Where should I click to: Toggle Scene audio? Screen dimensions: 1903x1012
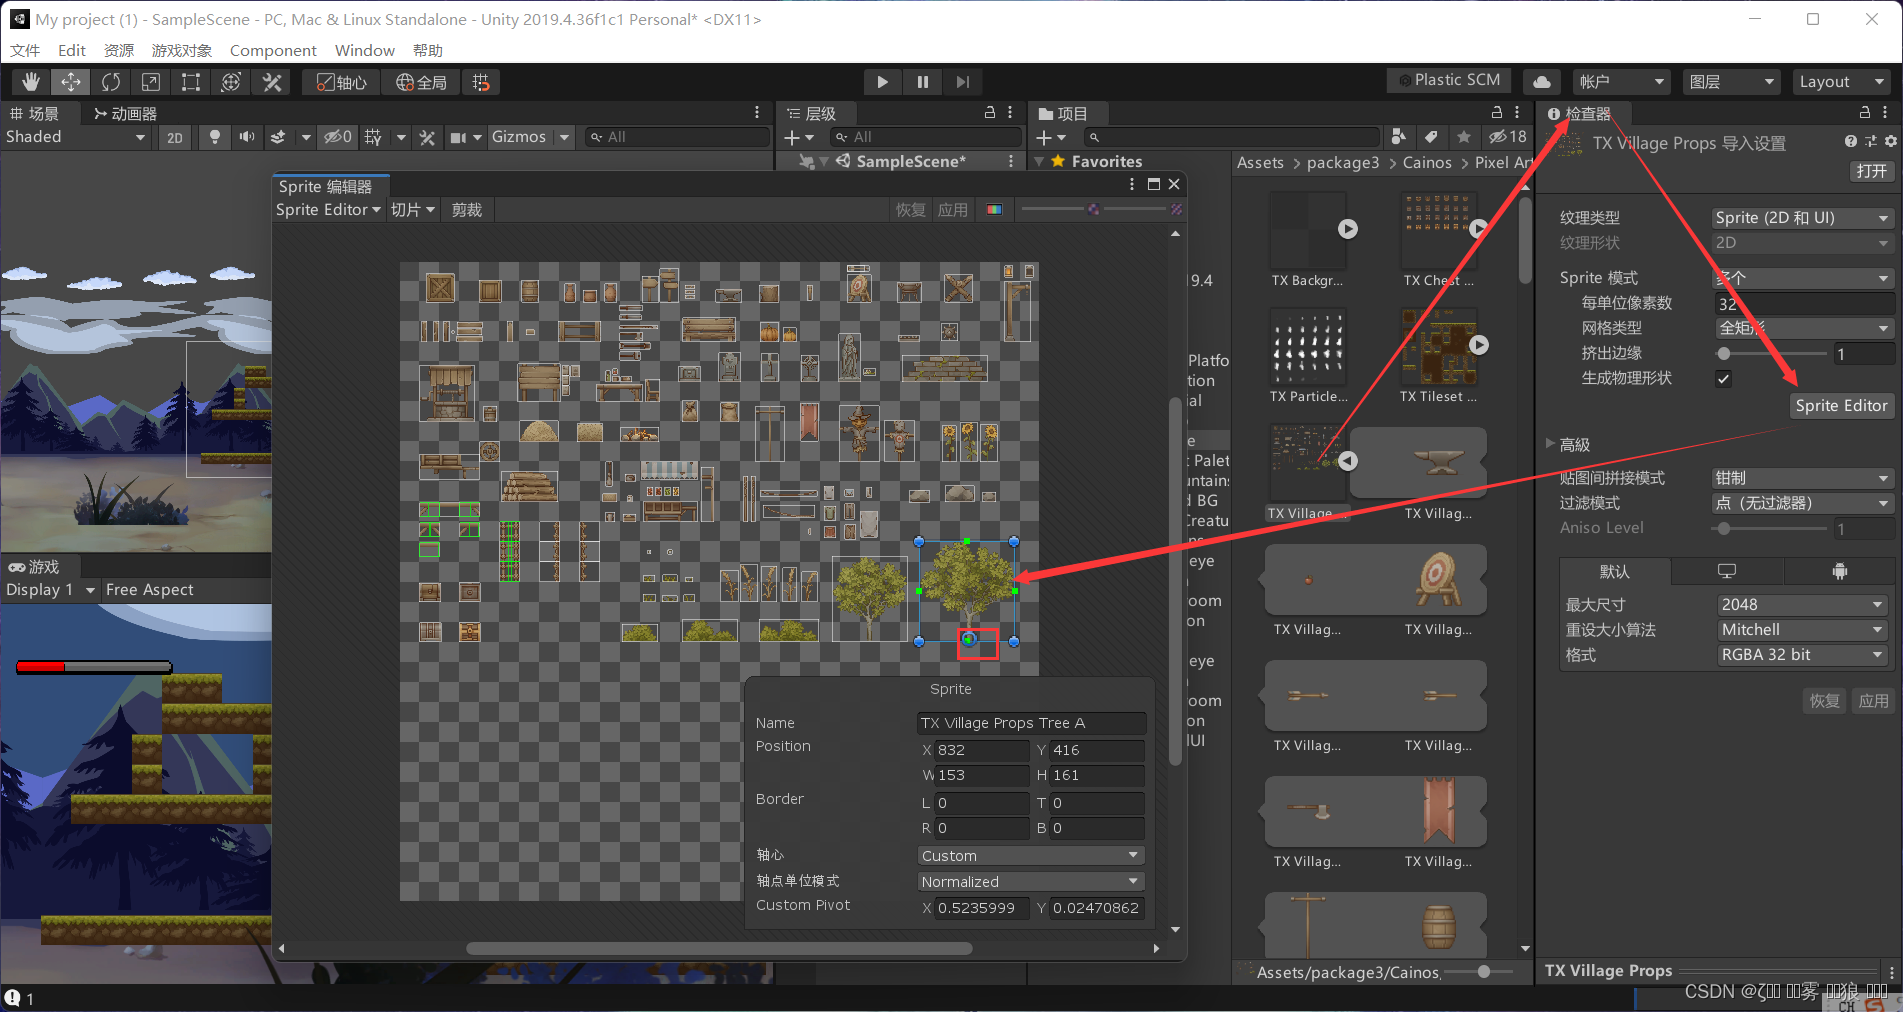tap(246, 137)
